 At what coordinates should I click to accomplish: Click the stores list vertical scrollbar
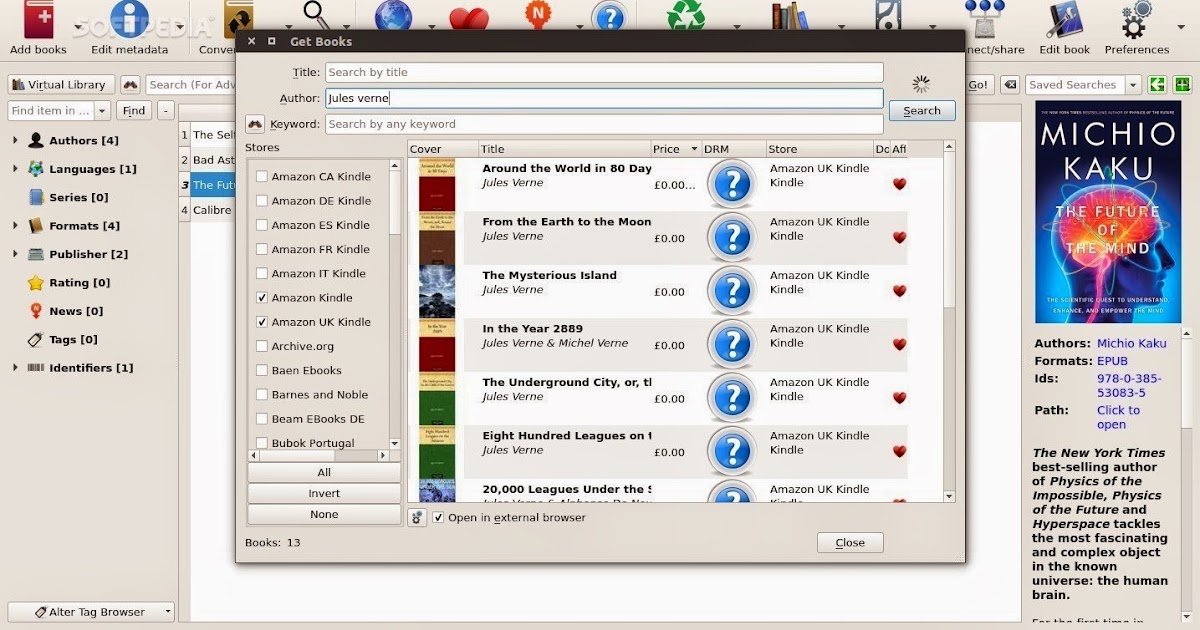click(394, 305)
